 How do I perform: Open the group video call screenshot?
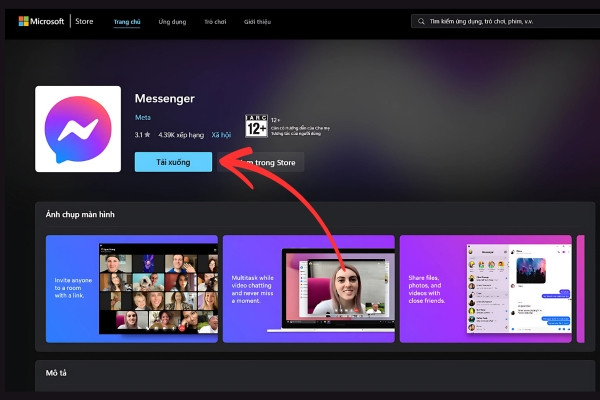132,289
